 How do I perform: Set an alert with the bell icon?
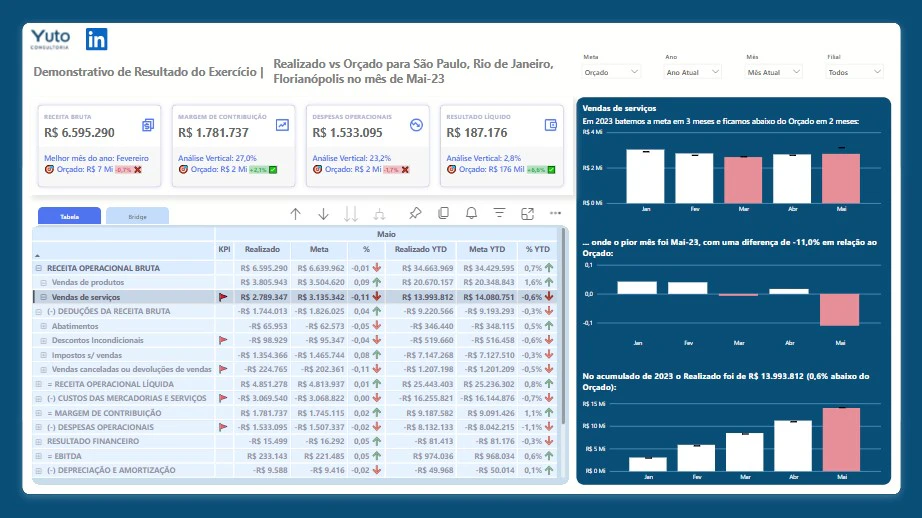[471, 213]
